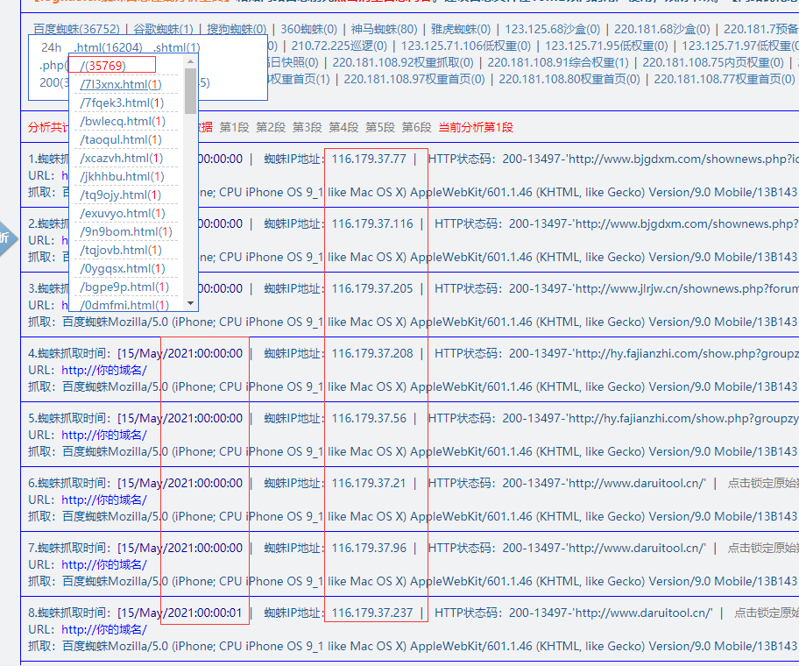The width and height of the screenshot is (799, 666).
Task: Select the 220.181.108.92权重抓取(0) filter
Action: click(403, 63)
